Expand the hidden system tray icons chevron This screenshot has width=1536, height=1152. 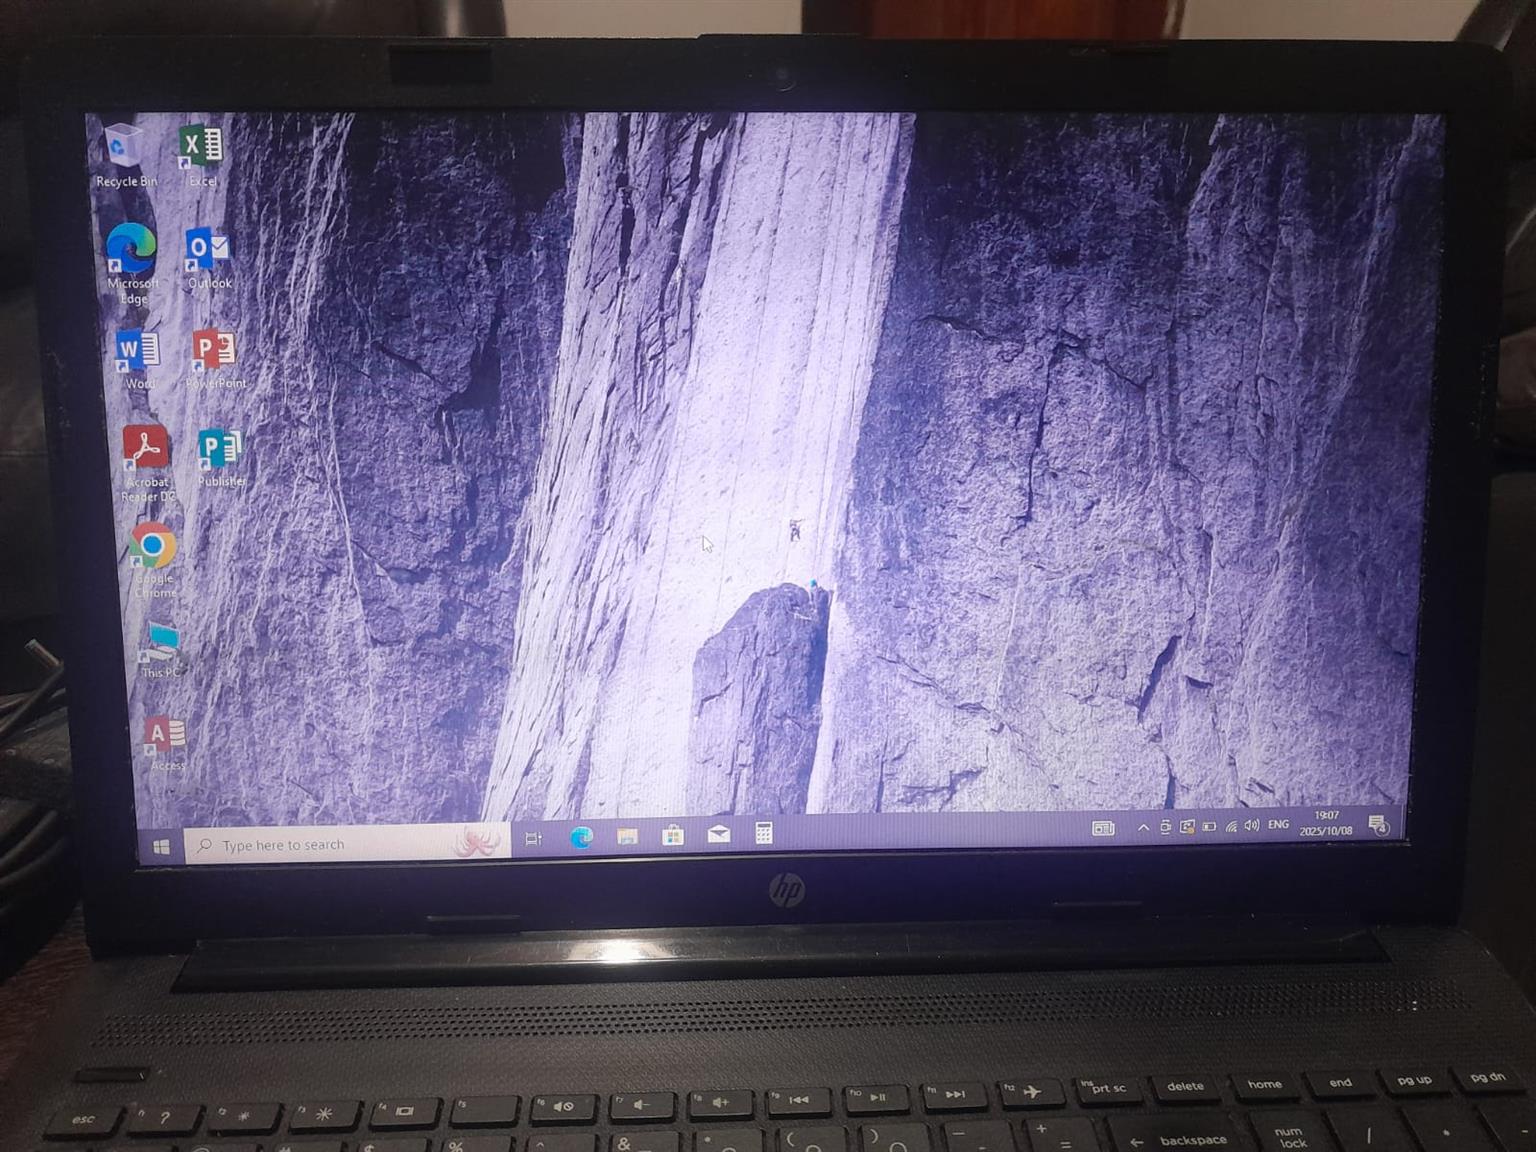click(1143, 828)
